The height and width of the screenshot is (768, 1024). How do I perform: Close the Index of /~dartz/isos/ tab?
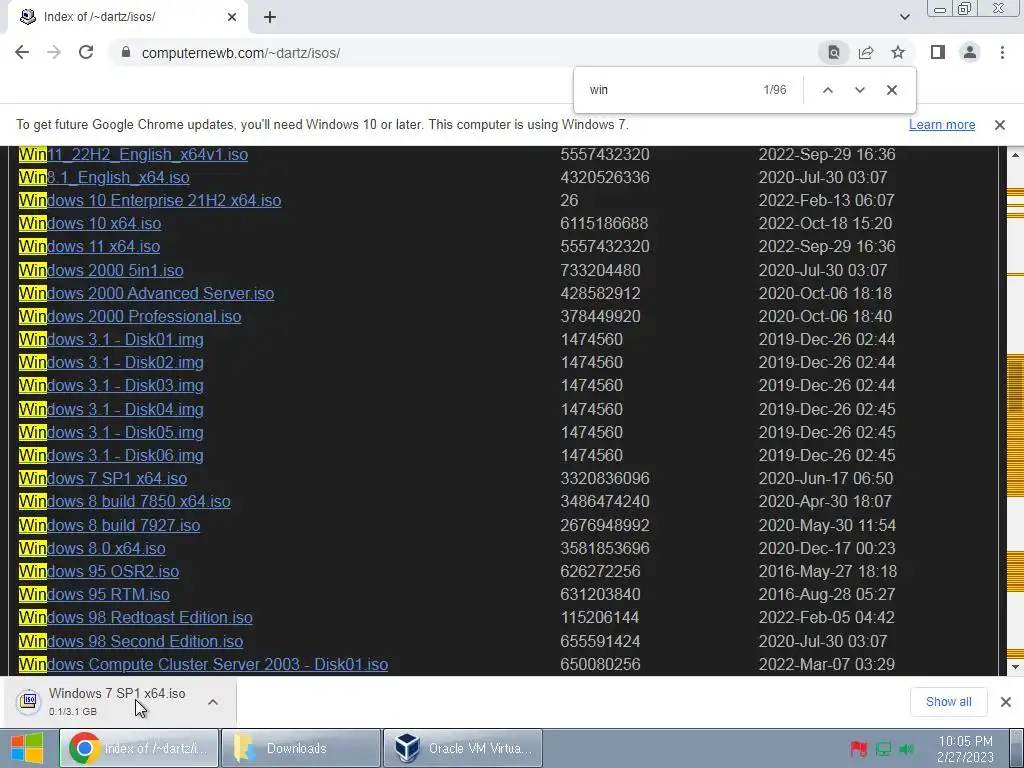[232, 18]
